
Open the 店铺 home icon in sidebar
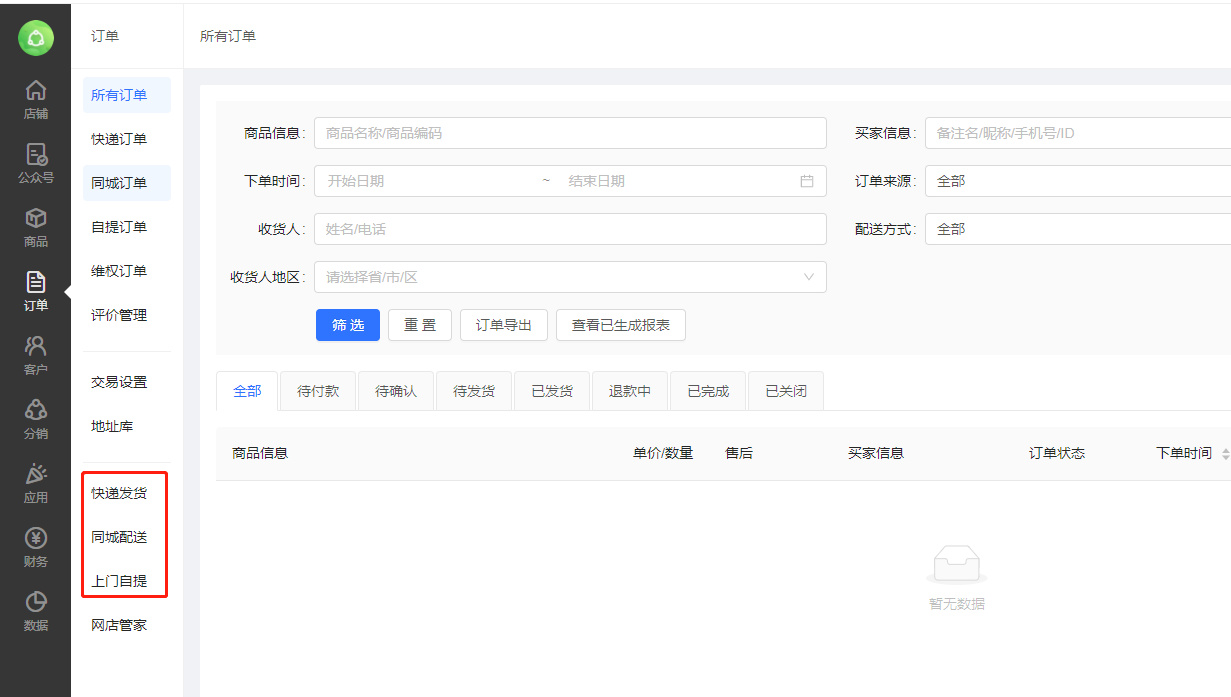point(35,99)
